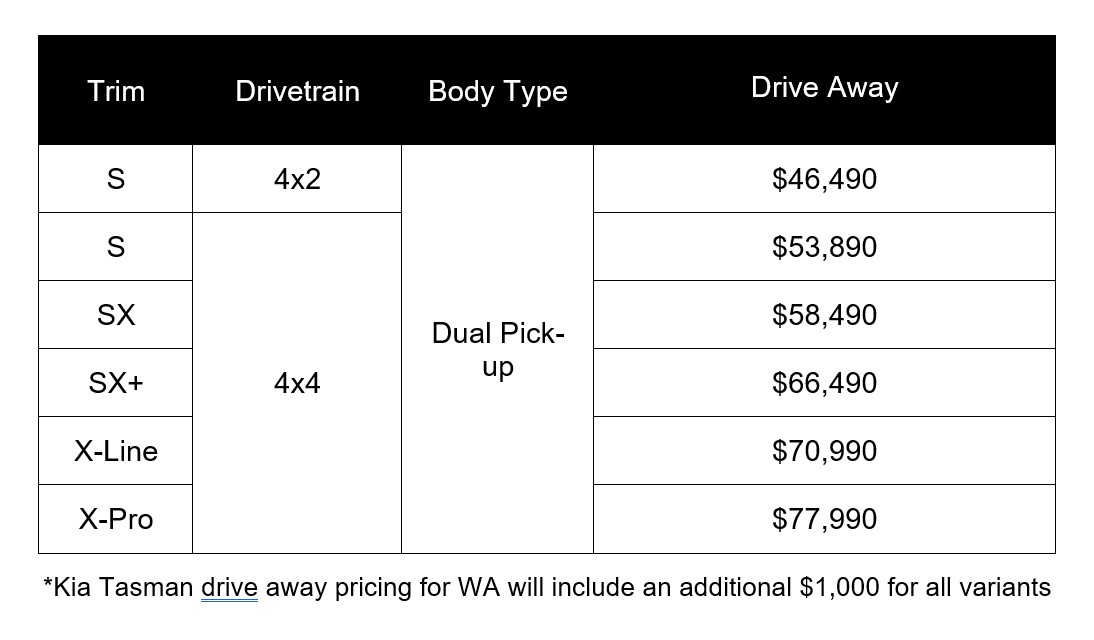1094x640 pixels.
Task: Click the 4x2 drivetrain cell
Action: pos(297,179)
